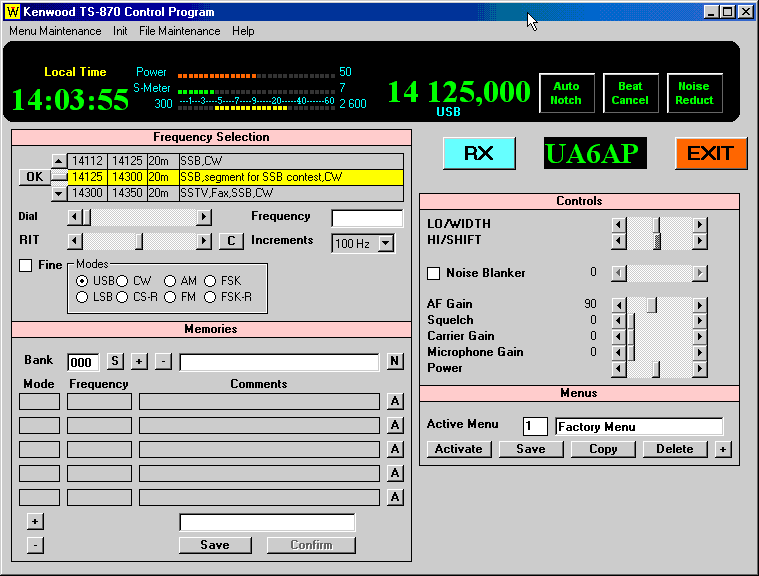Click the Save button in Memories
759x576 pixels.
coord(215,545)
